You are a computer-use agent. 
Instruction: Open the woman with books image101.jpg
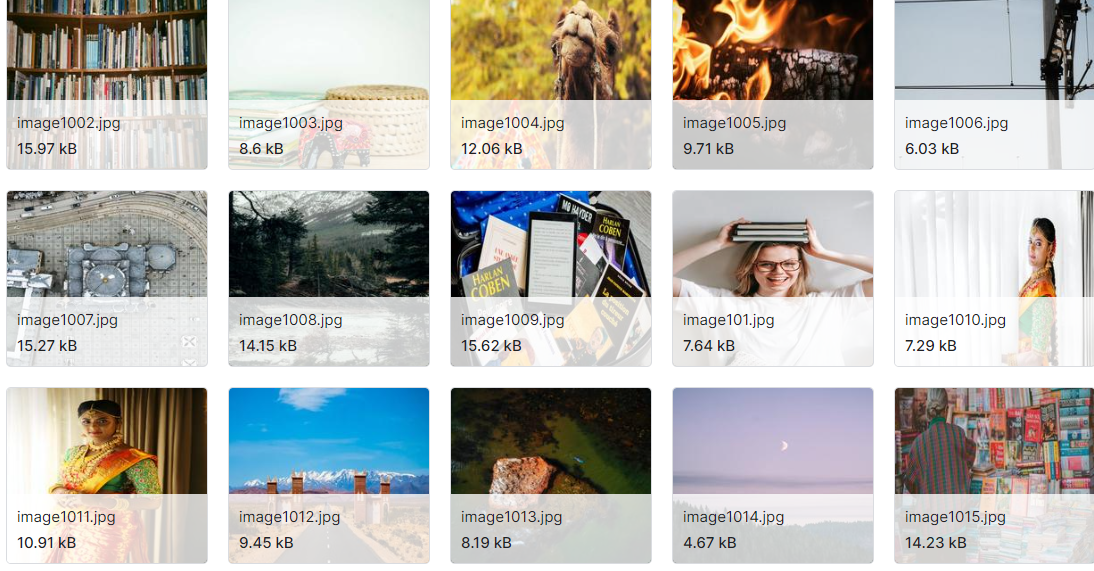[772, 279]
